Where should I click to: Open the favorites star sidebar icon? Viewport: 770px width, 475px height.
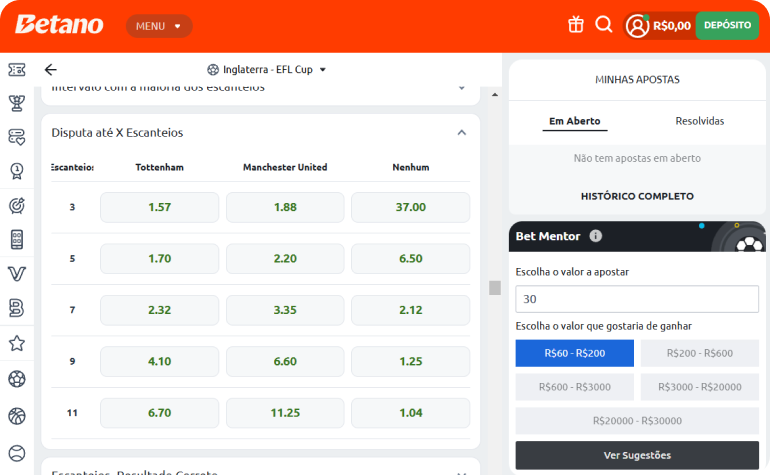click(x=17, y=343)
